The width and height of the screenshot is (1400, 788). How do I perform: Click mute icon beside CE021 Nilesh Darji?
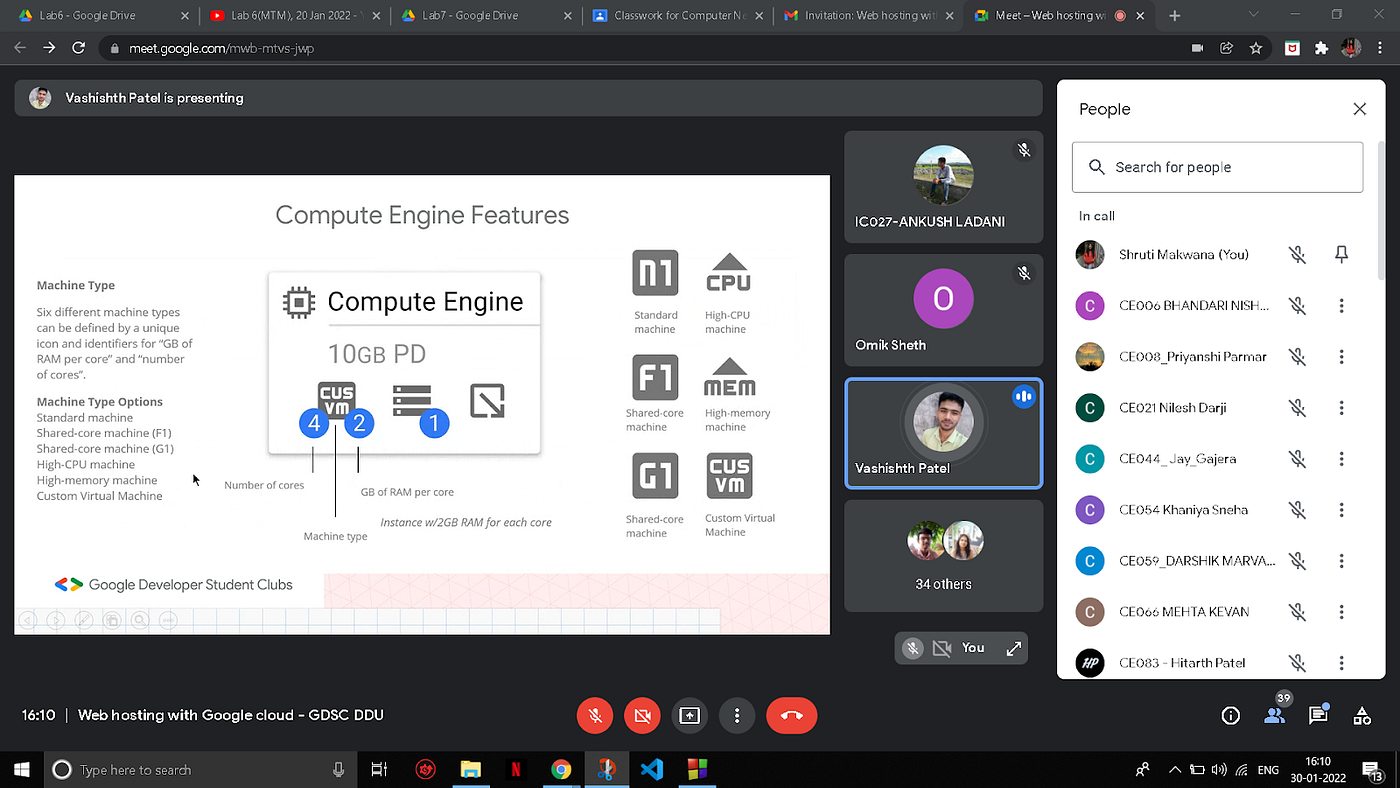coord(1297,408)
